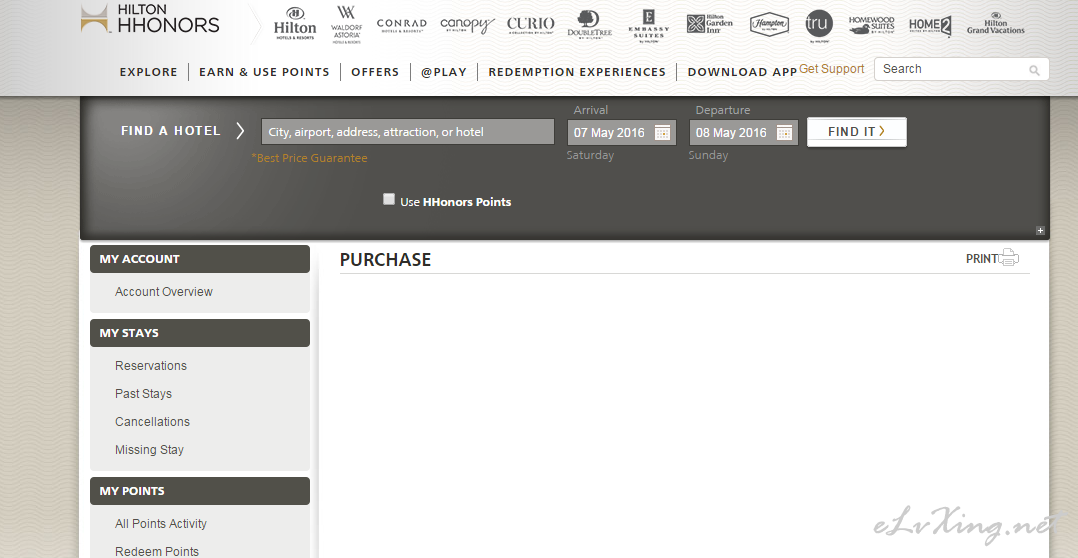Click the printer icon beside PRINT
Screen dimensions: 1078x558
pos(1009,258)
